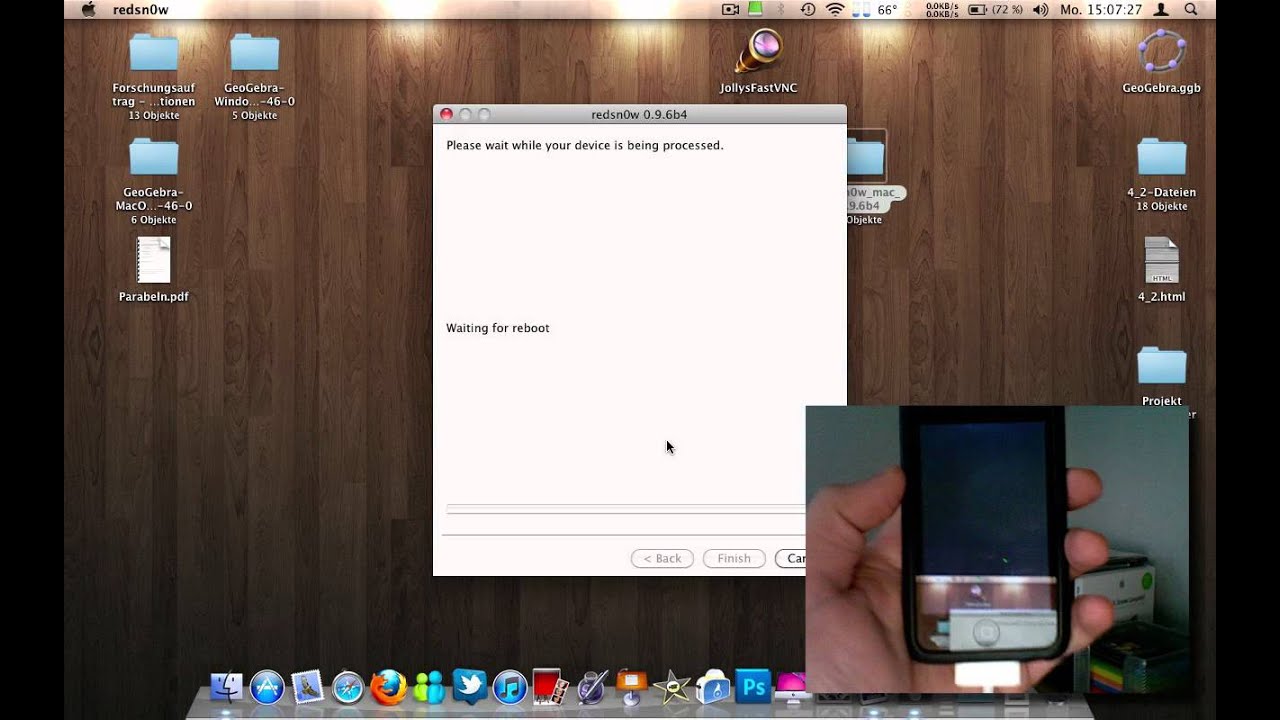
Task: Open Finder from the dock
Action: pyautogui.click(x=227, y=688)
